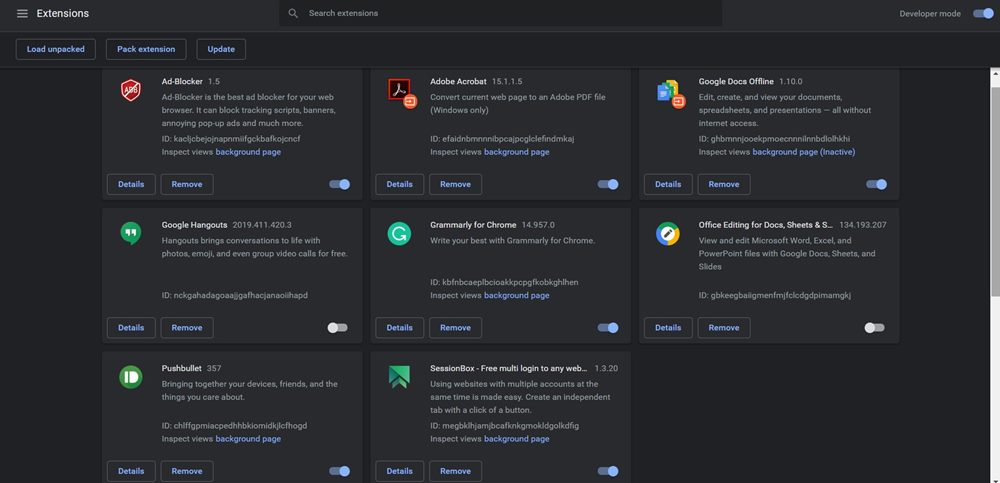Click the Office Editing extension icon
The width and height of the screenshot is (1000, 483).
point(668,234)
